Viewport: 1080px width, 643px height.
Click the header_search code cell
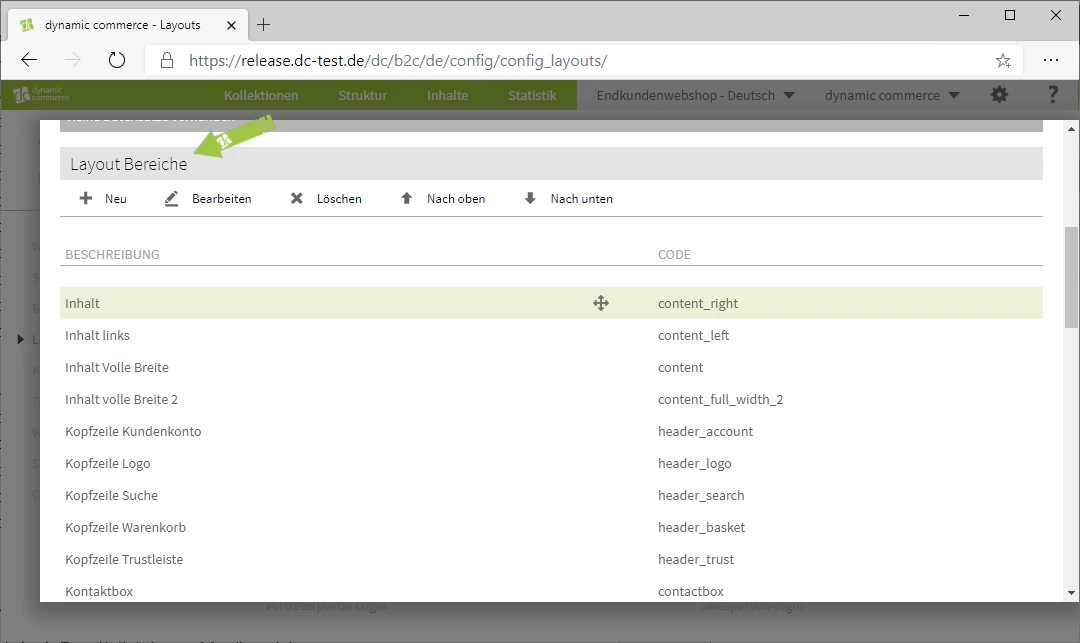[701, 495]
